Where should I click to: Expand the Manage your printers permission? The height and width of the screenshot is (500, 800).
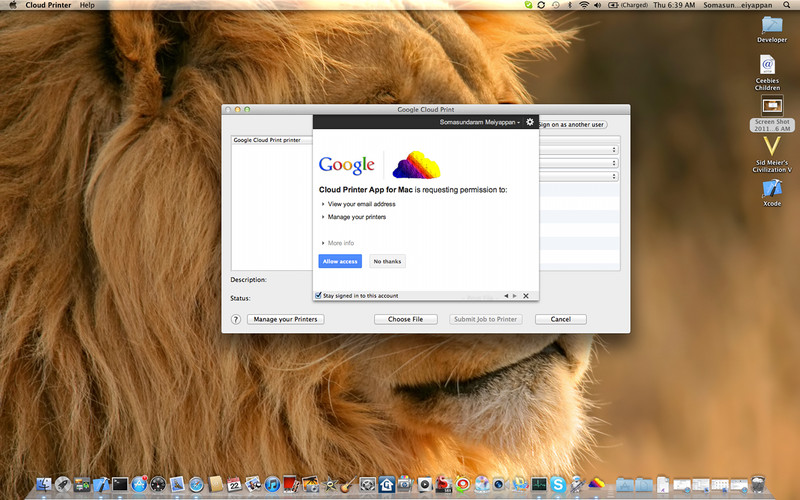click(324, 217)
